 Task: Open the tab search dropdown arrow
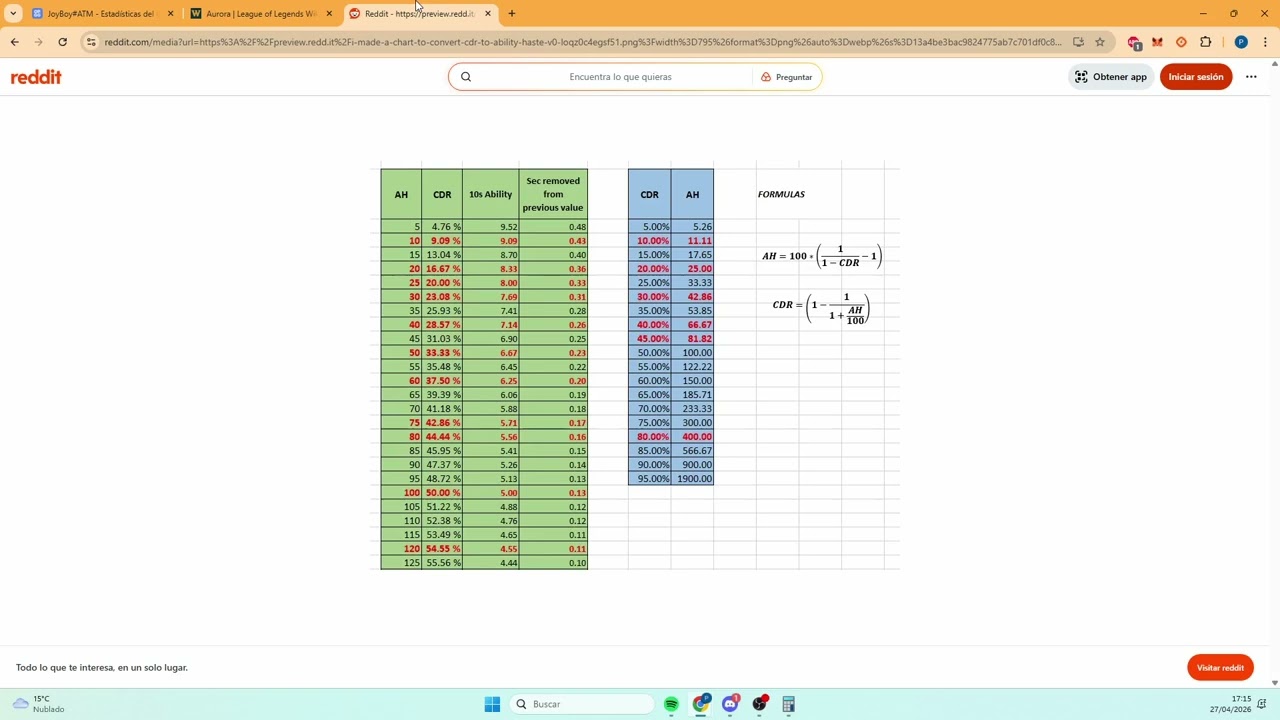13,13
